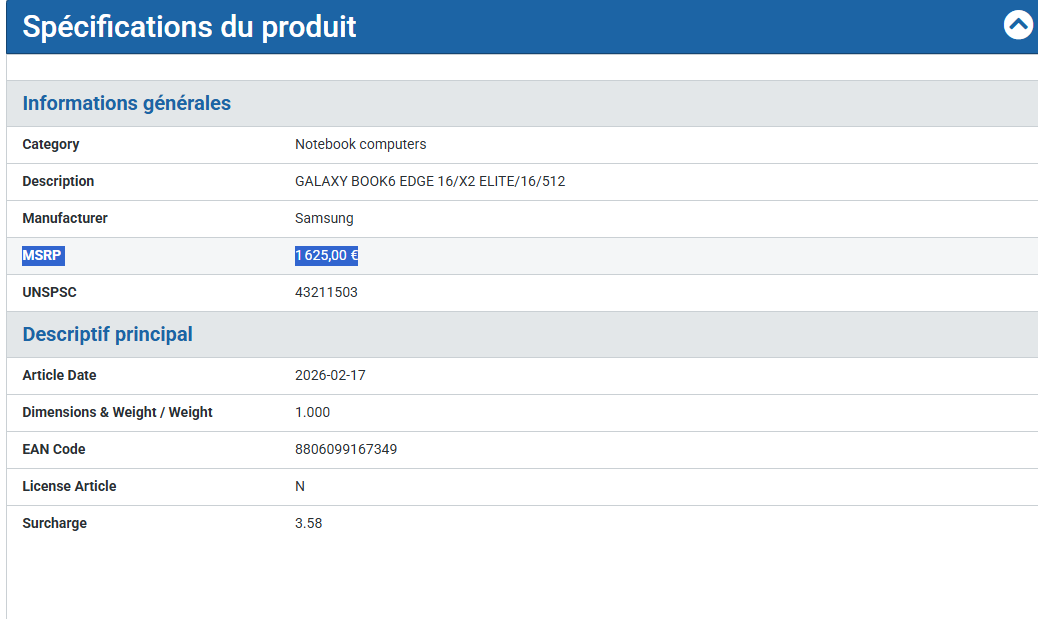
Task: Click the Surcharge label
Action: pyautogui.click(x=55, y=524)
